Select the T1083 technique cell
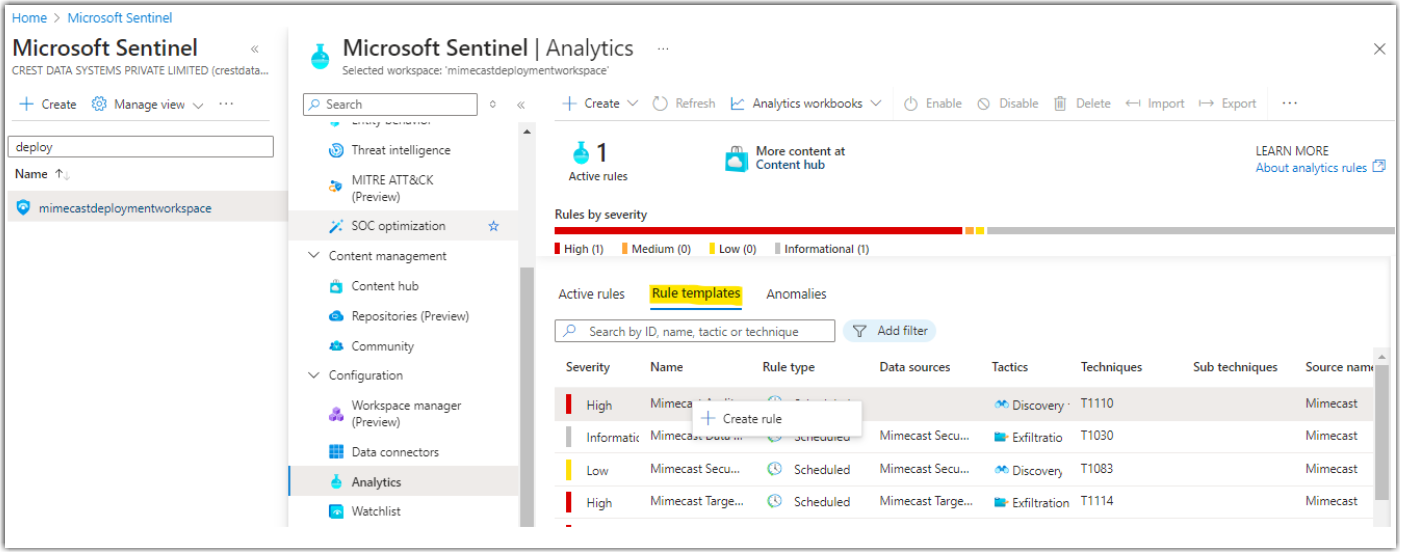The image size is (1401, 553). [x=1097, y=468]
